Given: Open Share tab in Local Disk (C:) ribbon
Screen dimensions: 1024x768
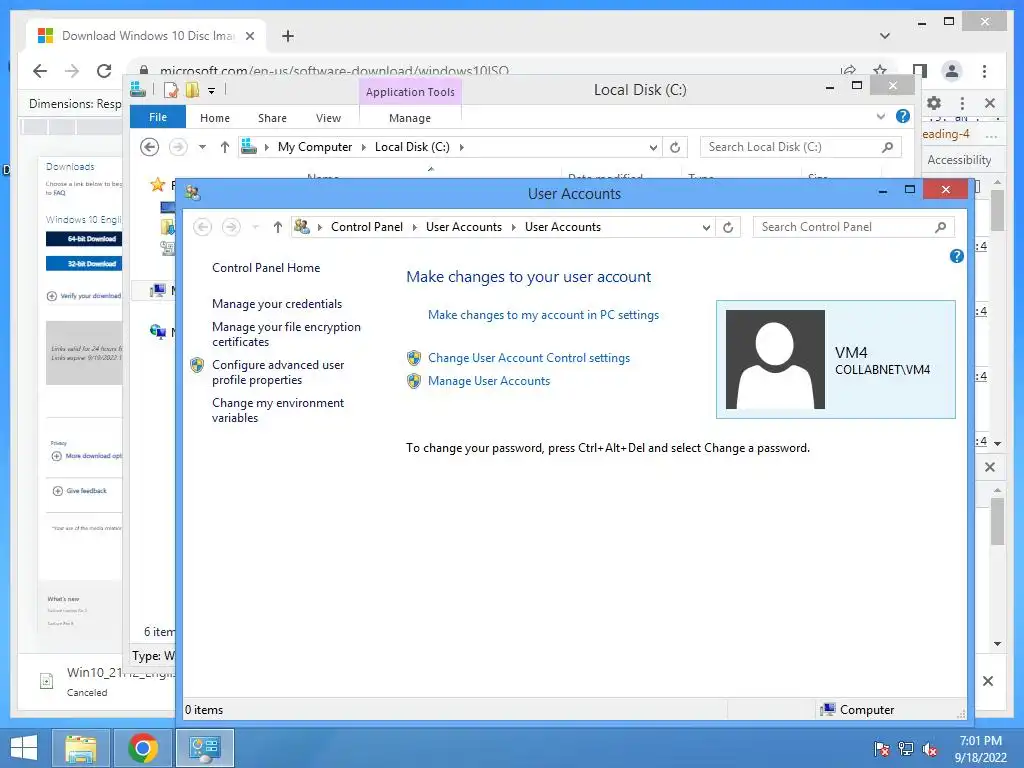Looking at the screenshot, I should click(x=272, y=118).
